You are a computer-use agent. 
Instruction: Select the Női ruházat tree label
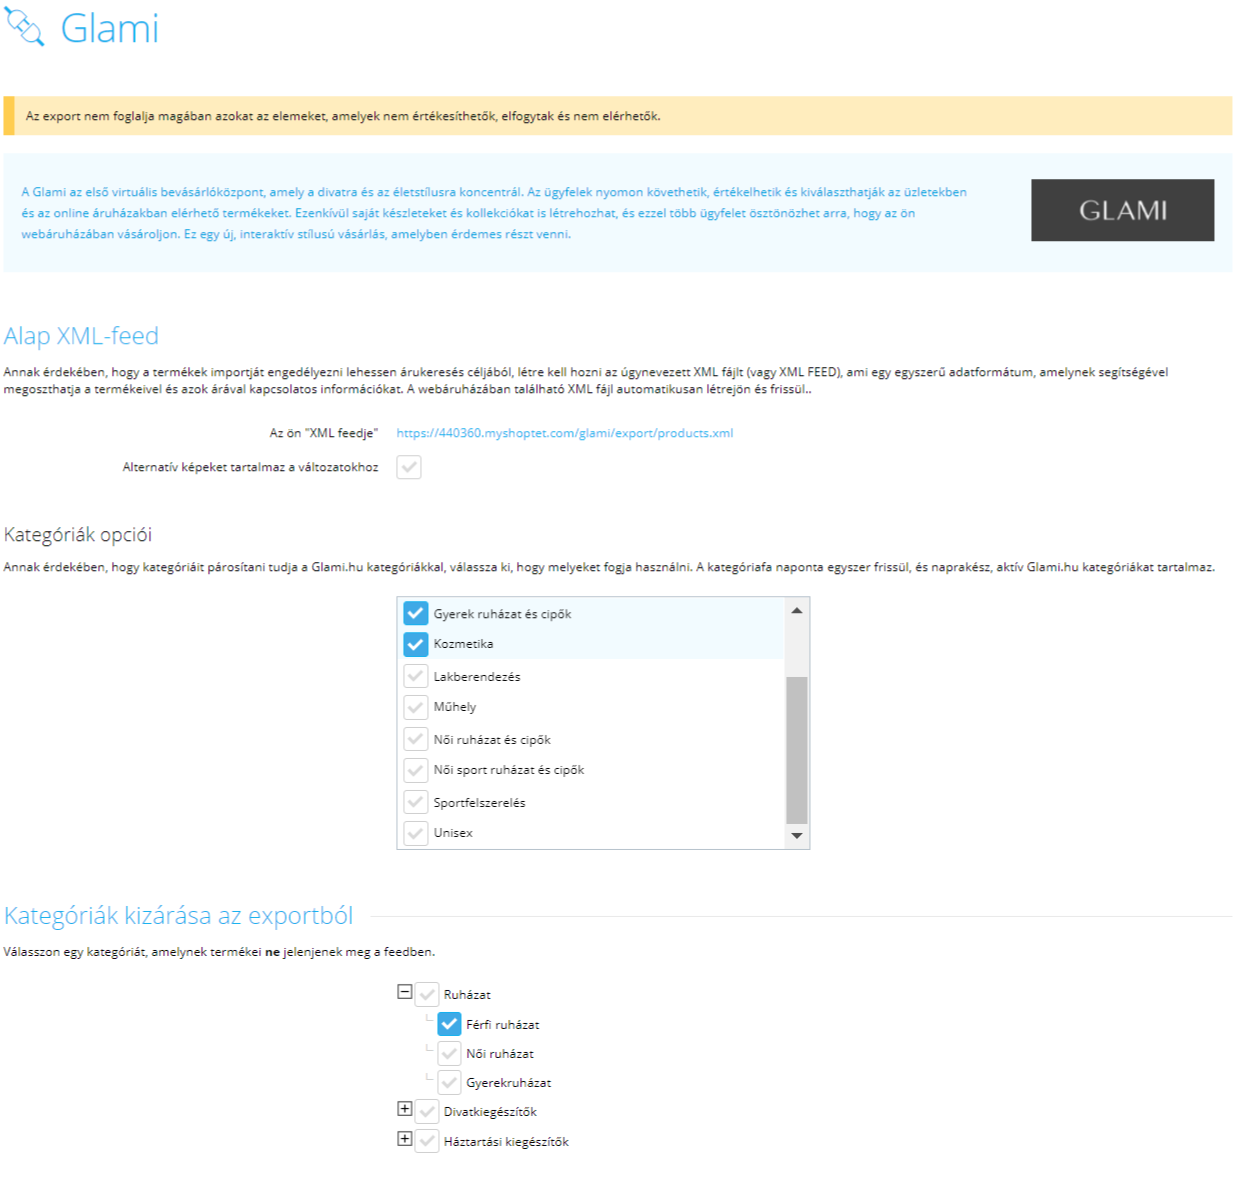(500, 1054)
